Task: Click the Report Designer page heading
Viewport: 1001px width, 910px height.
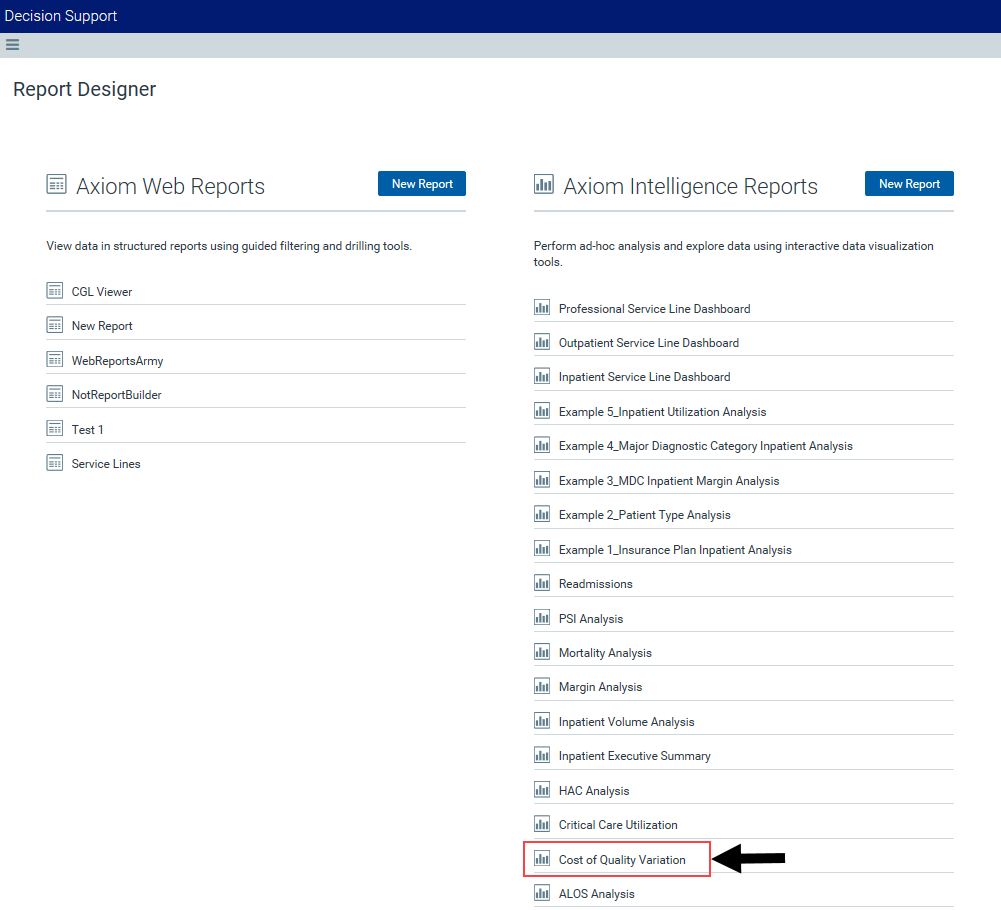Action: click(x=84, y=89)
